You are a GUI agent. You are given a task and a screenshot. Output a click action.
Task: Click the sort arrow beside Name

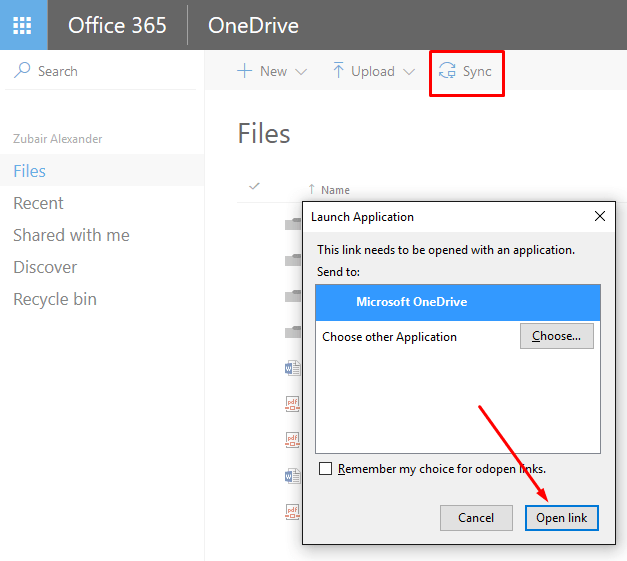(312, 189)
